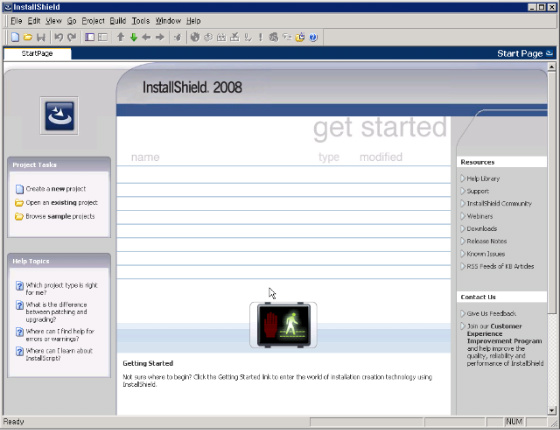Click the folder icon beside Browse sample projects
Screen dimensions: 560x430
(x=19, y=216)
